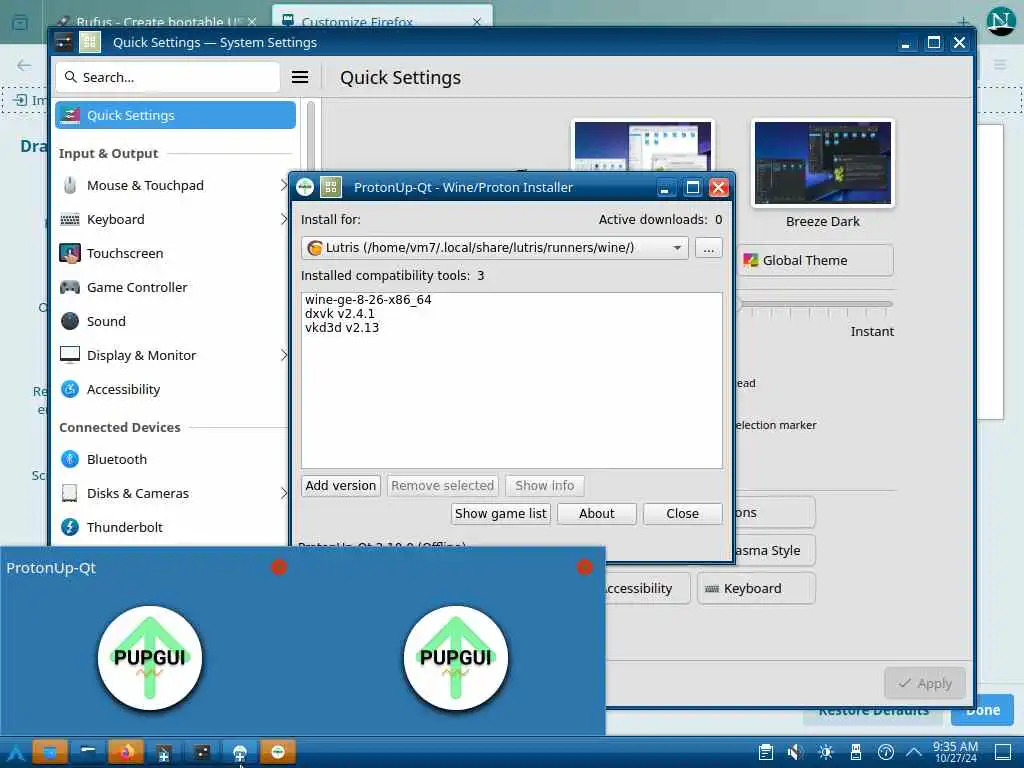1024x768 pixels.
Task: Select wine-ge-8-26-x86_64 in the list
Action: [368, 300]
